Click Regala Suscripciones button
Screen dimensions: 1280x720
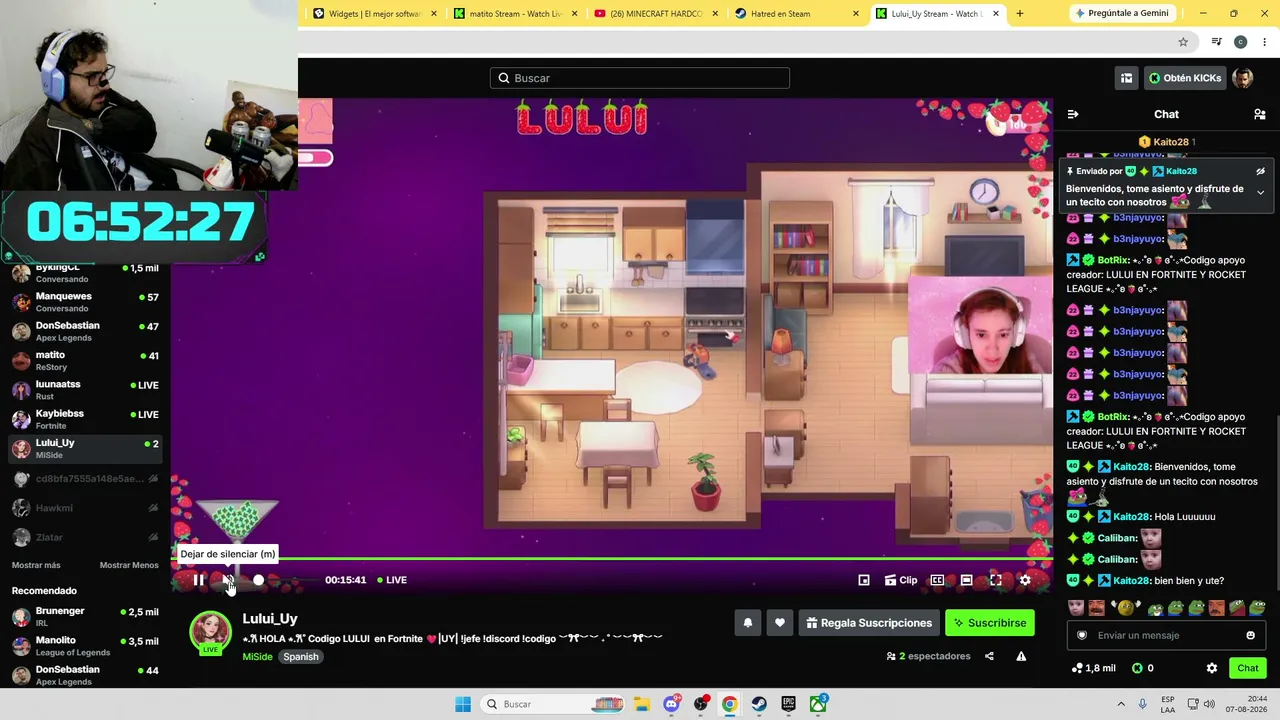(x=869, y=623)
